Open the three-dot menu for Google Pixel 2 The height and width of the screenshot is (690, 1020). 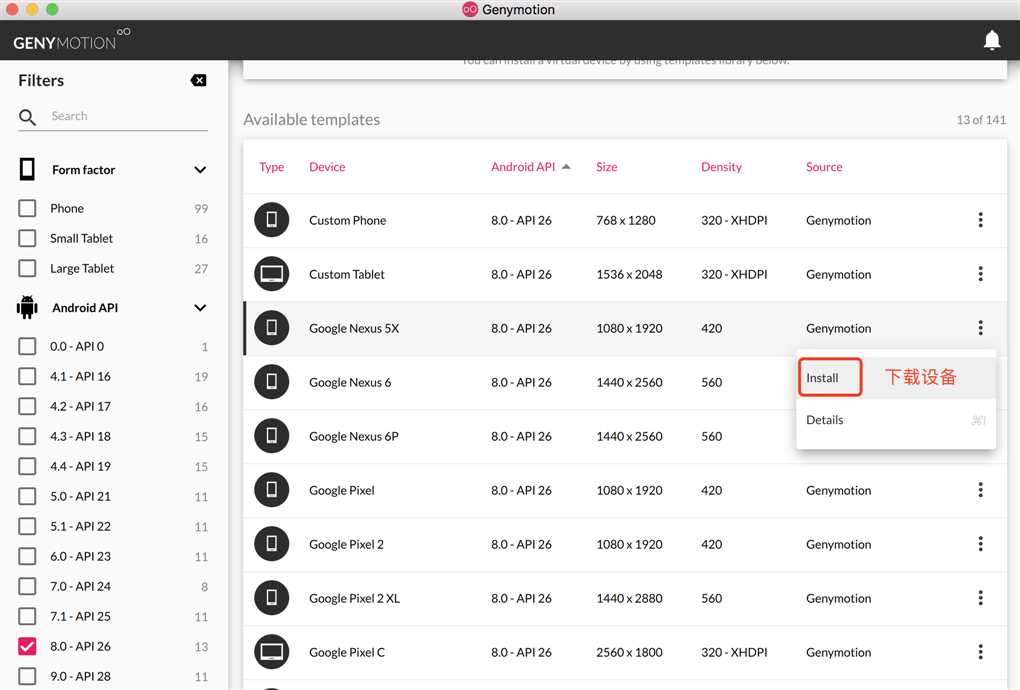pos(980,544)
